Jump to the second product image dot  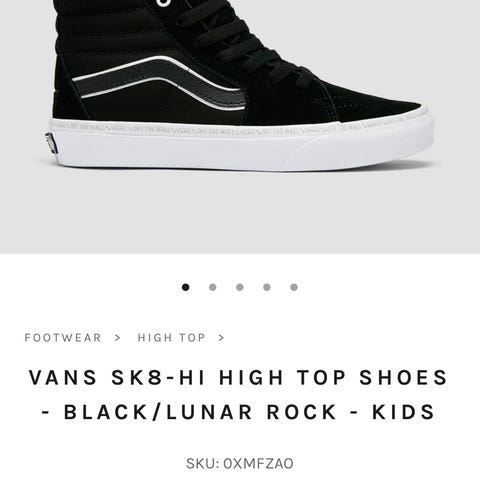tap(213, 287)
